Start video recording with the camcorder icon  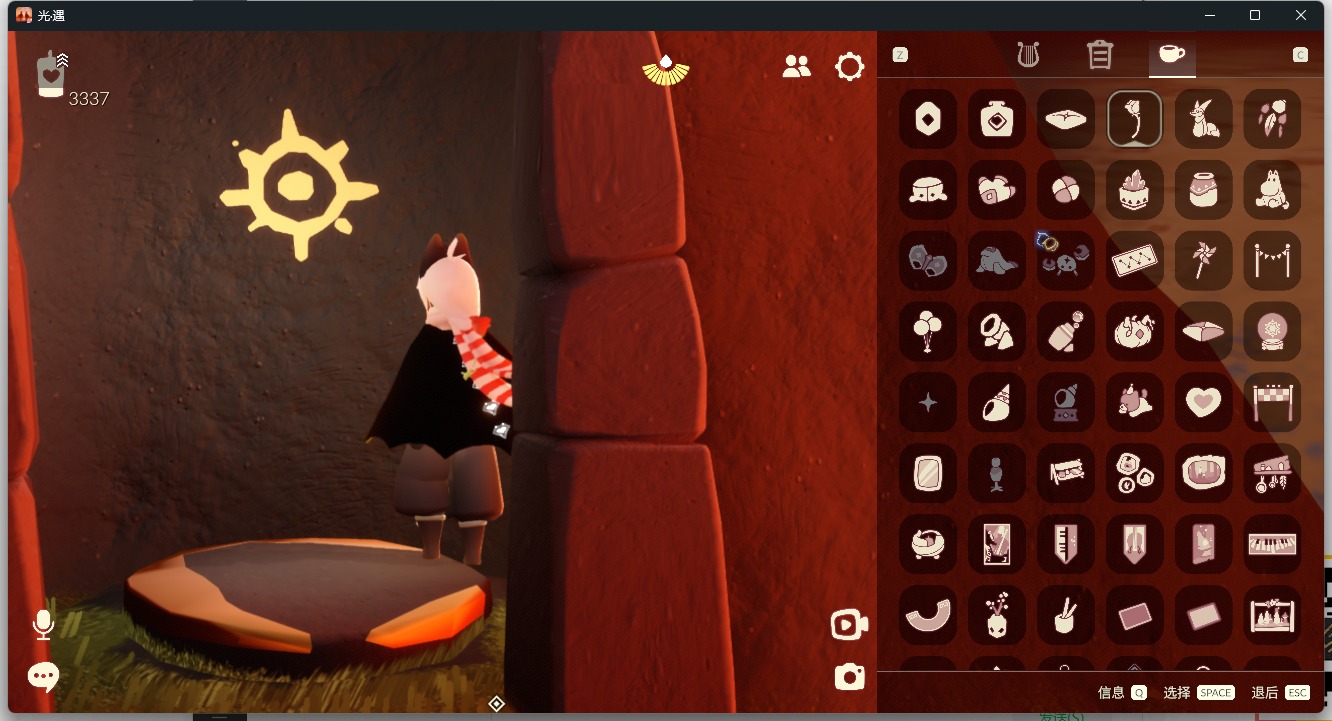click(x=849, y=625)
